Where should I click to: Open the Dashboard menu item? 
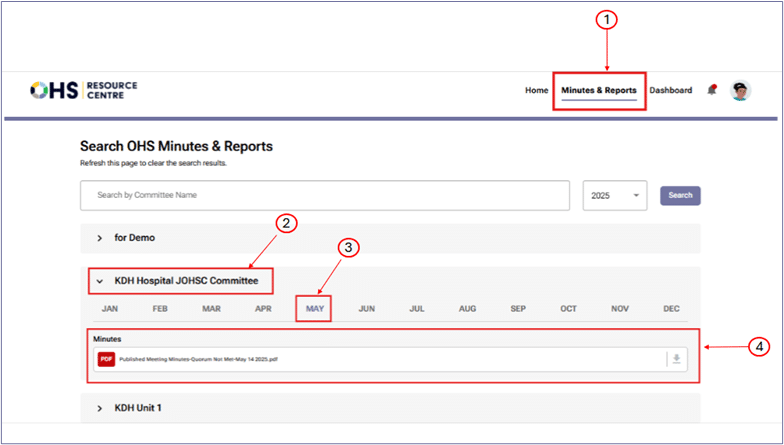pos(670,91)
